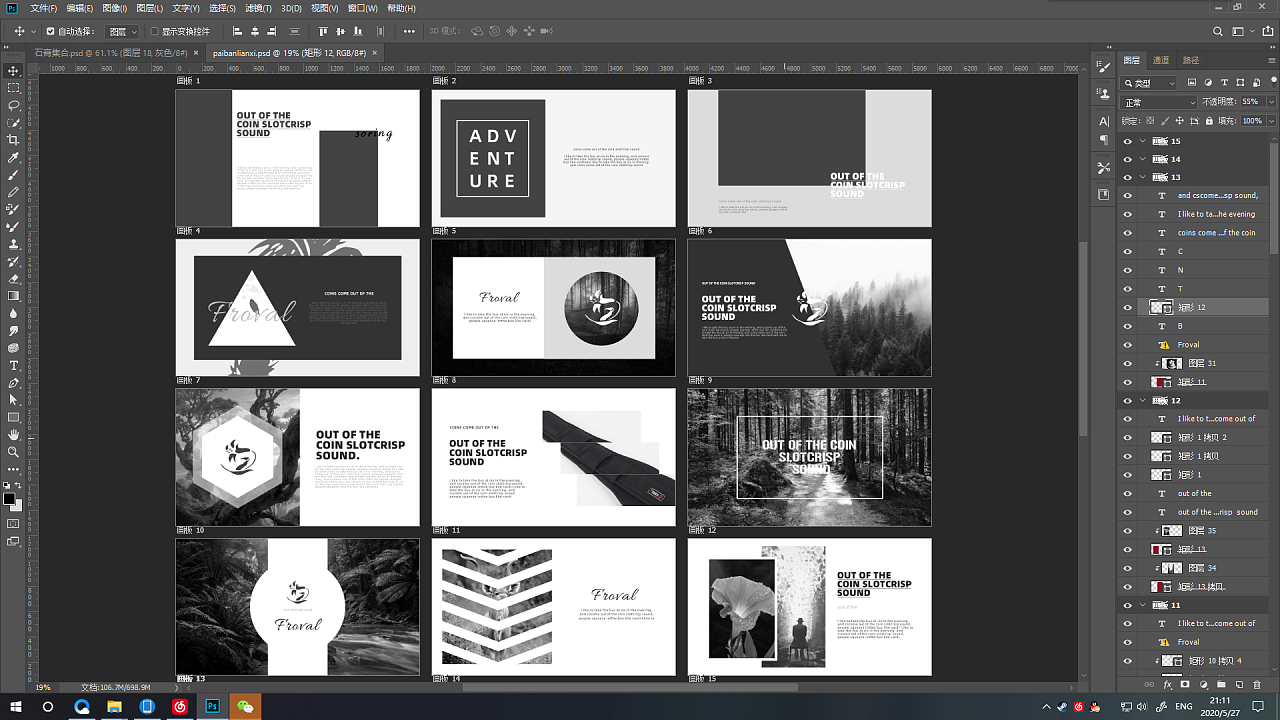This screenshot has height=720, width=1280.
Task: Collapse the 画板 13 artboard group
Action: pos(1143,177)
